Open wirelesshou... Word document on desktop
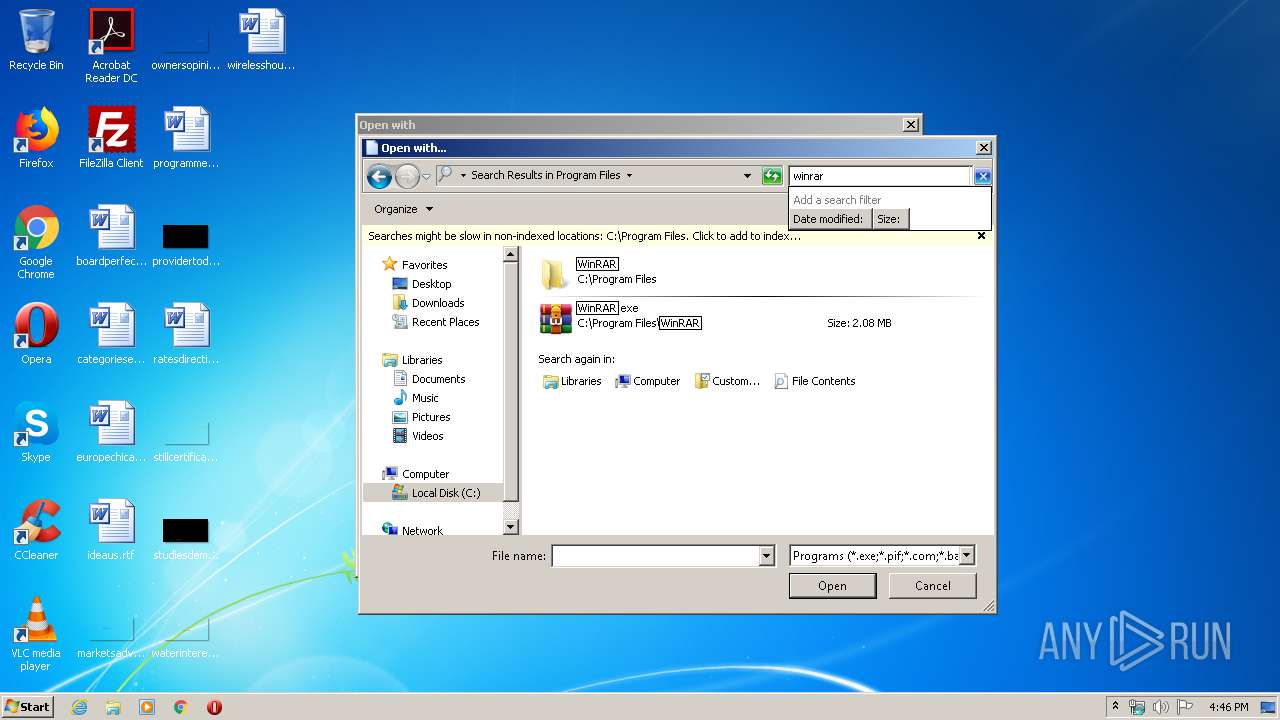The height and width of the screenshot is (720, 1280). 261,40
